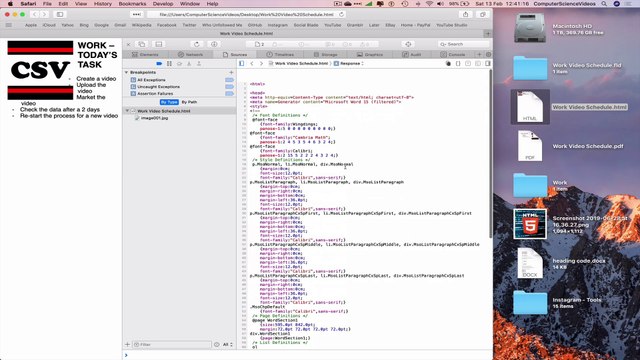Click the step out icon
This screenshot has width=640, height=360.
pos(199,64)
